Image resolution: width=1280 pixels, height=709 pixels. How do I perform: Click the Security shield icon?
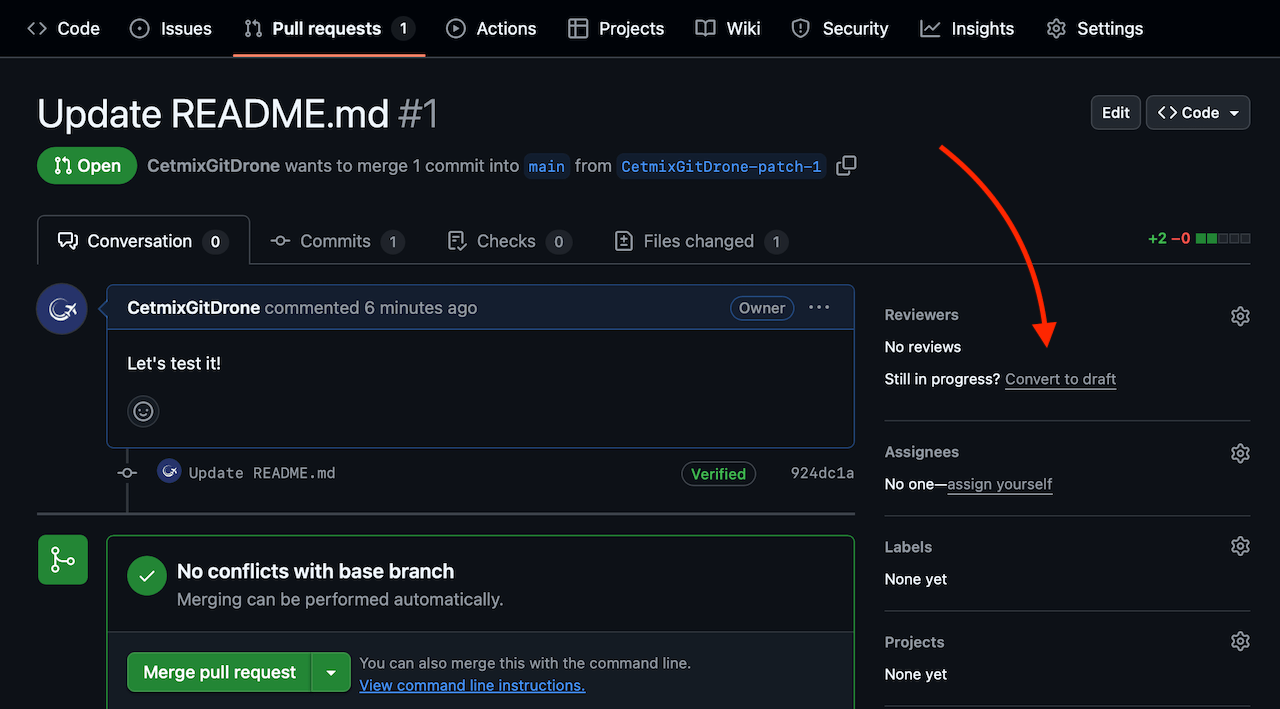pos(800,28)
